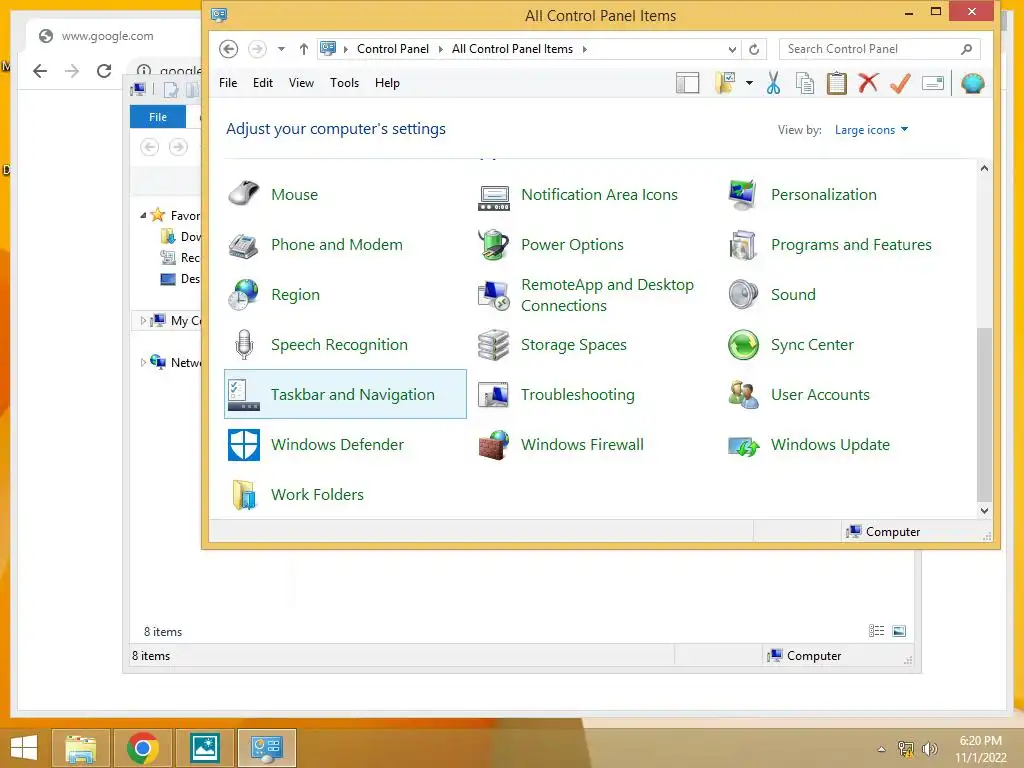Click the Windows Update icon

pos(743,445)
